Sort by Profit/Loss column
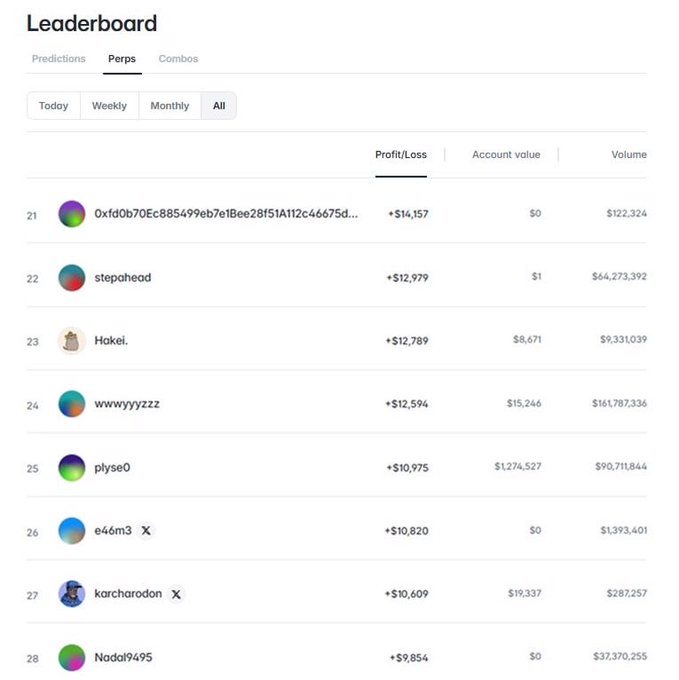 click(401, 155)
